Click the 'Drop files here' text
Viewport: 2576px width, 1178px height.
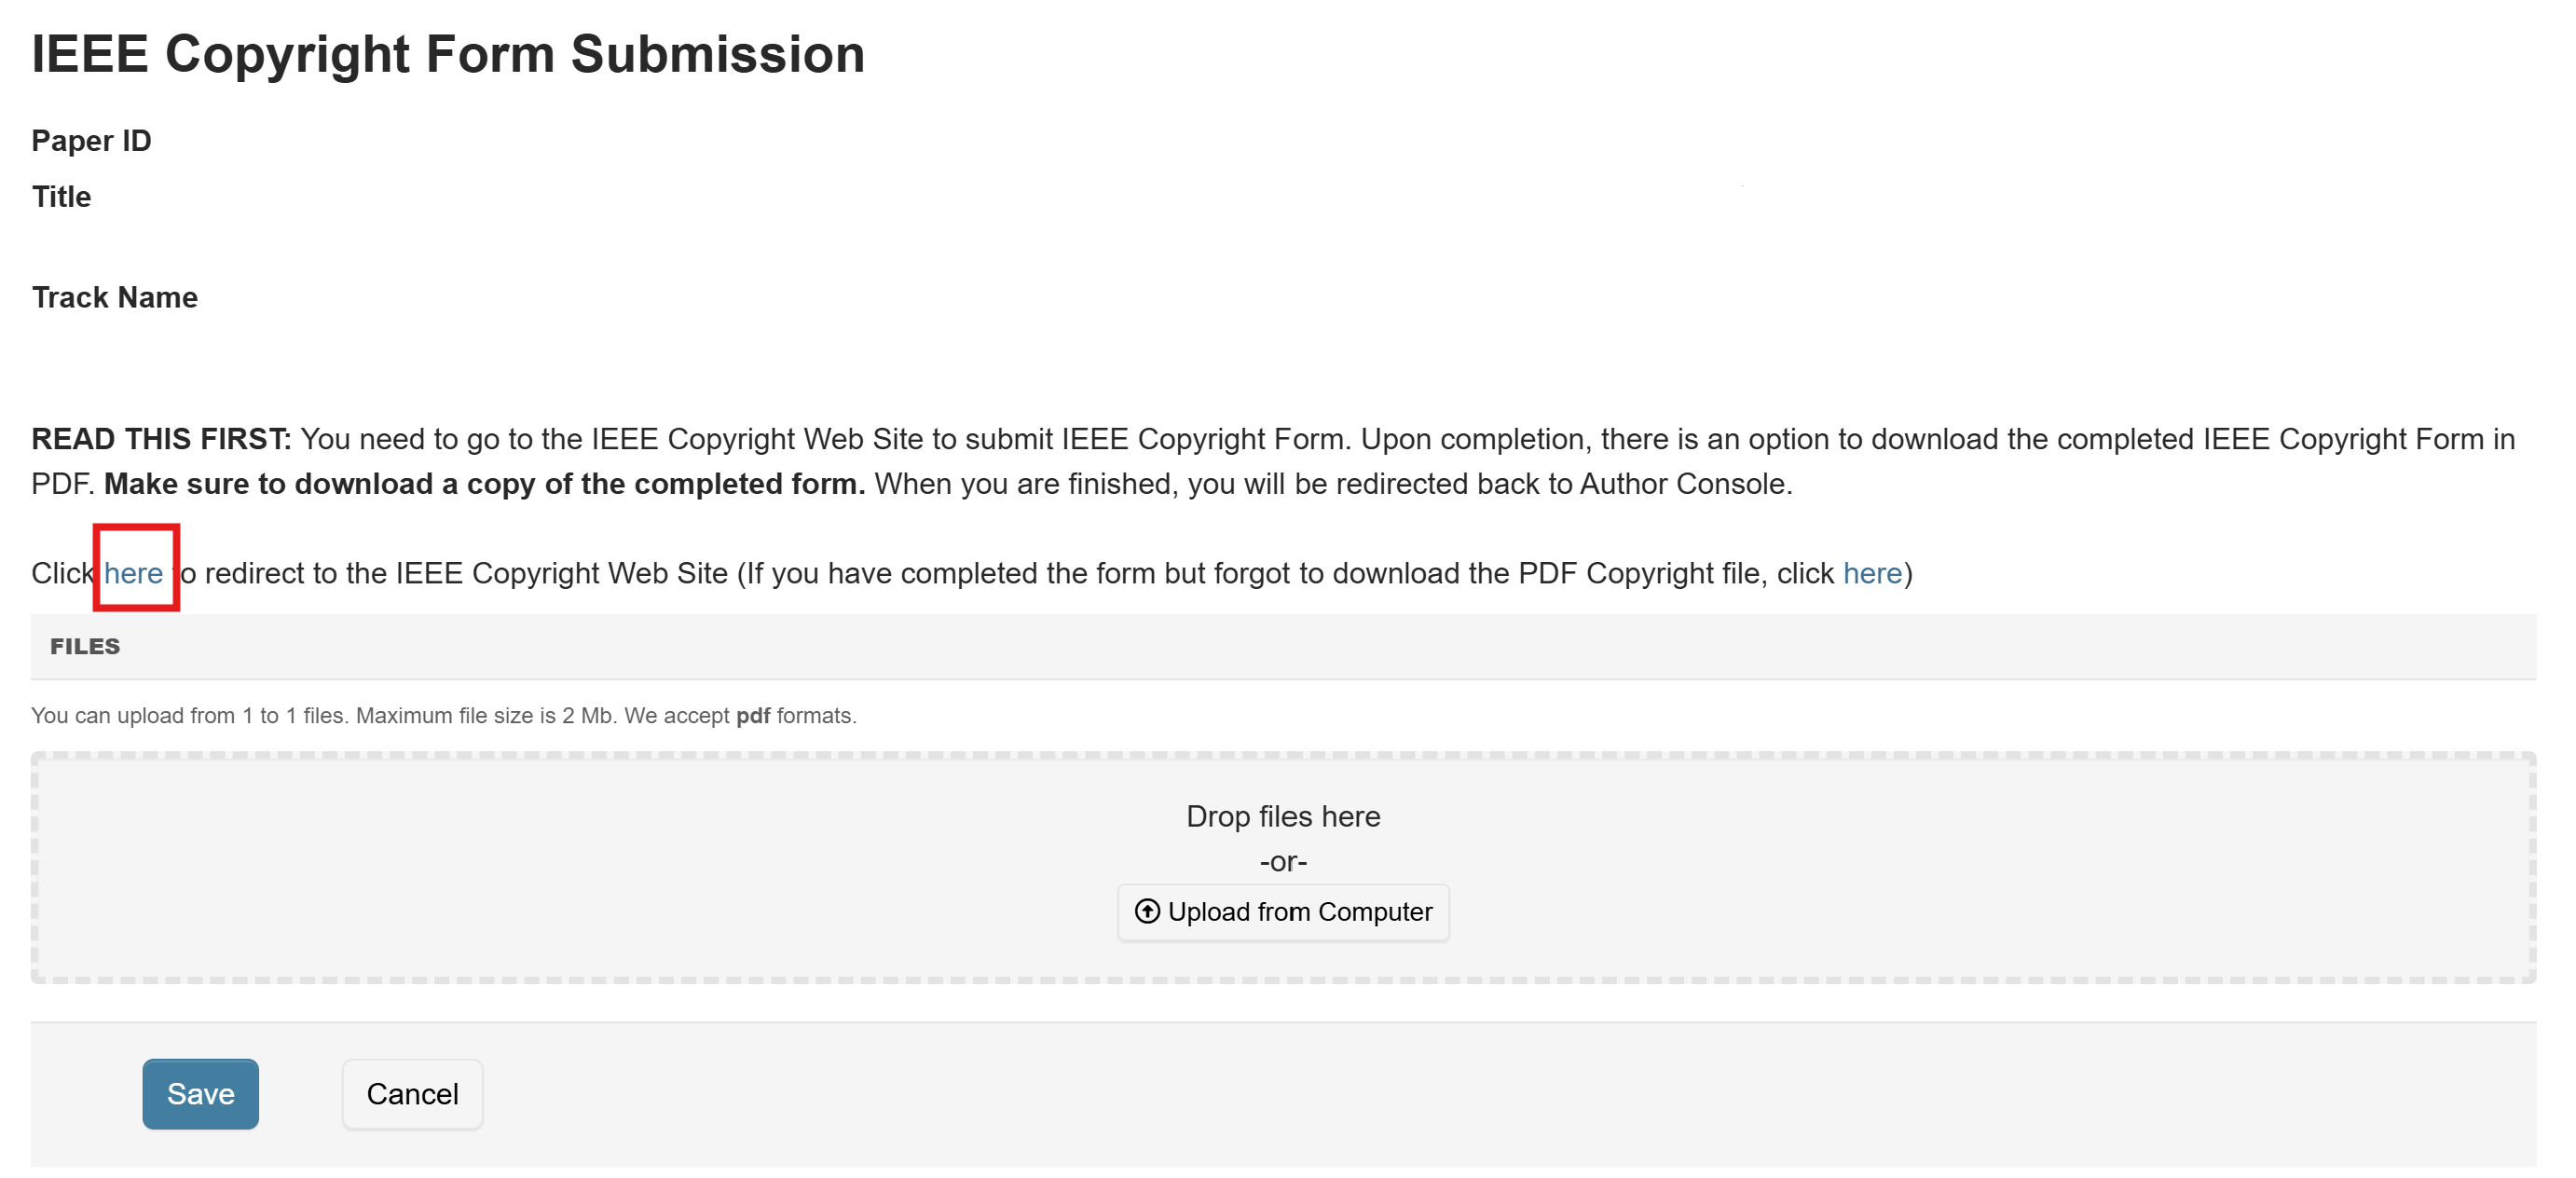(1282, 816)
